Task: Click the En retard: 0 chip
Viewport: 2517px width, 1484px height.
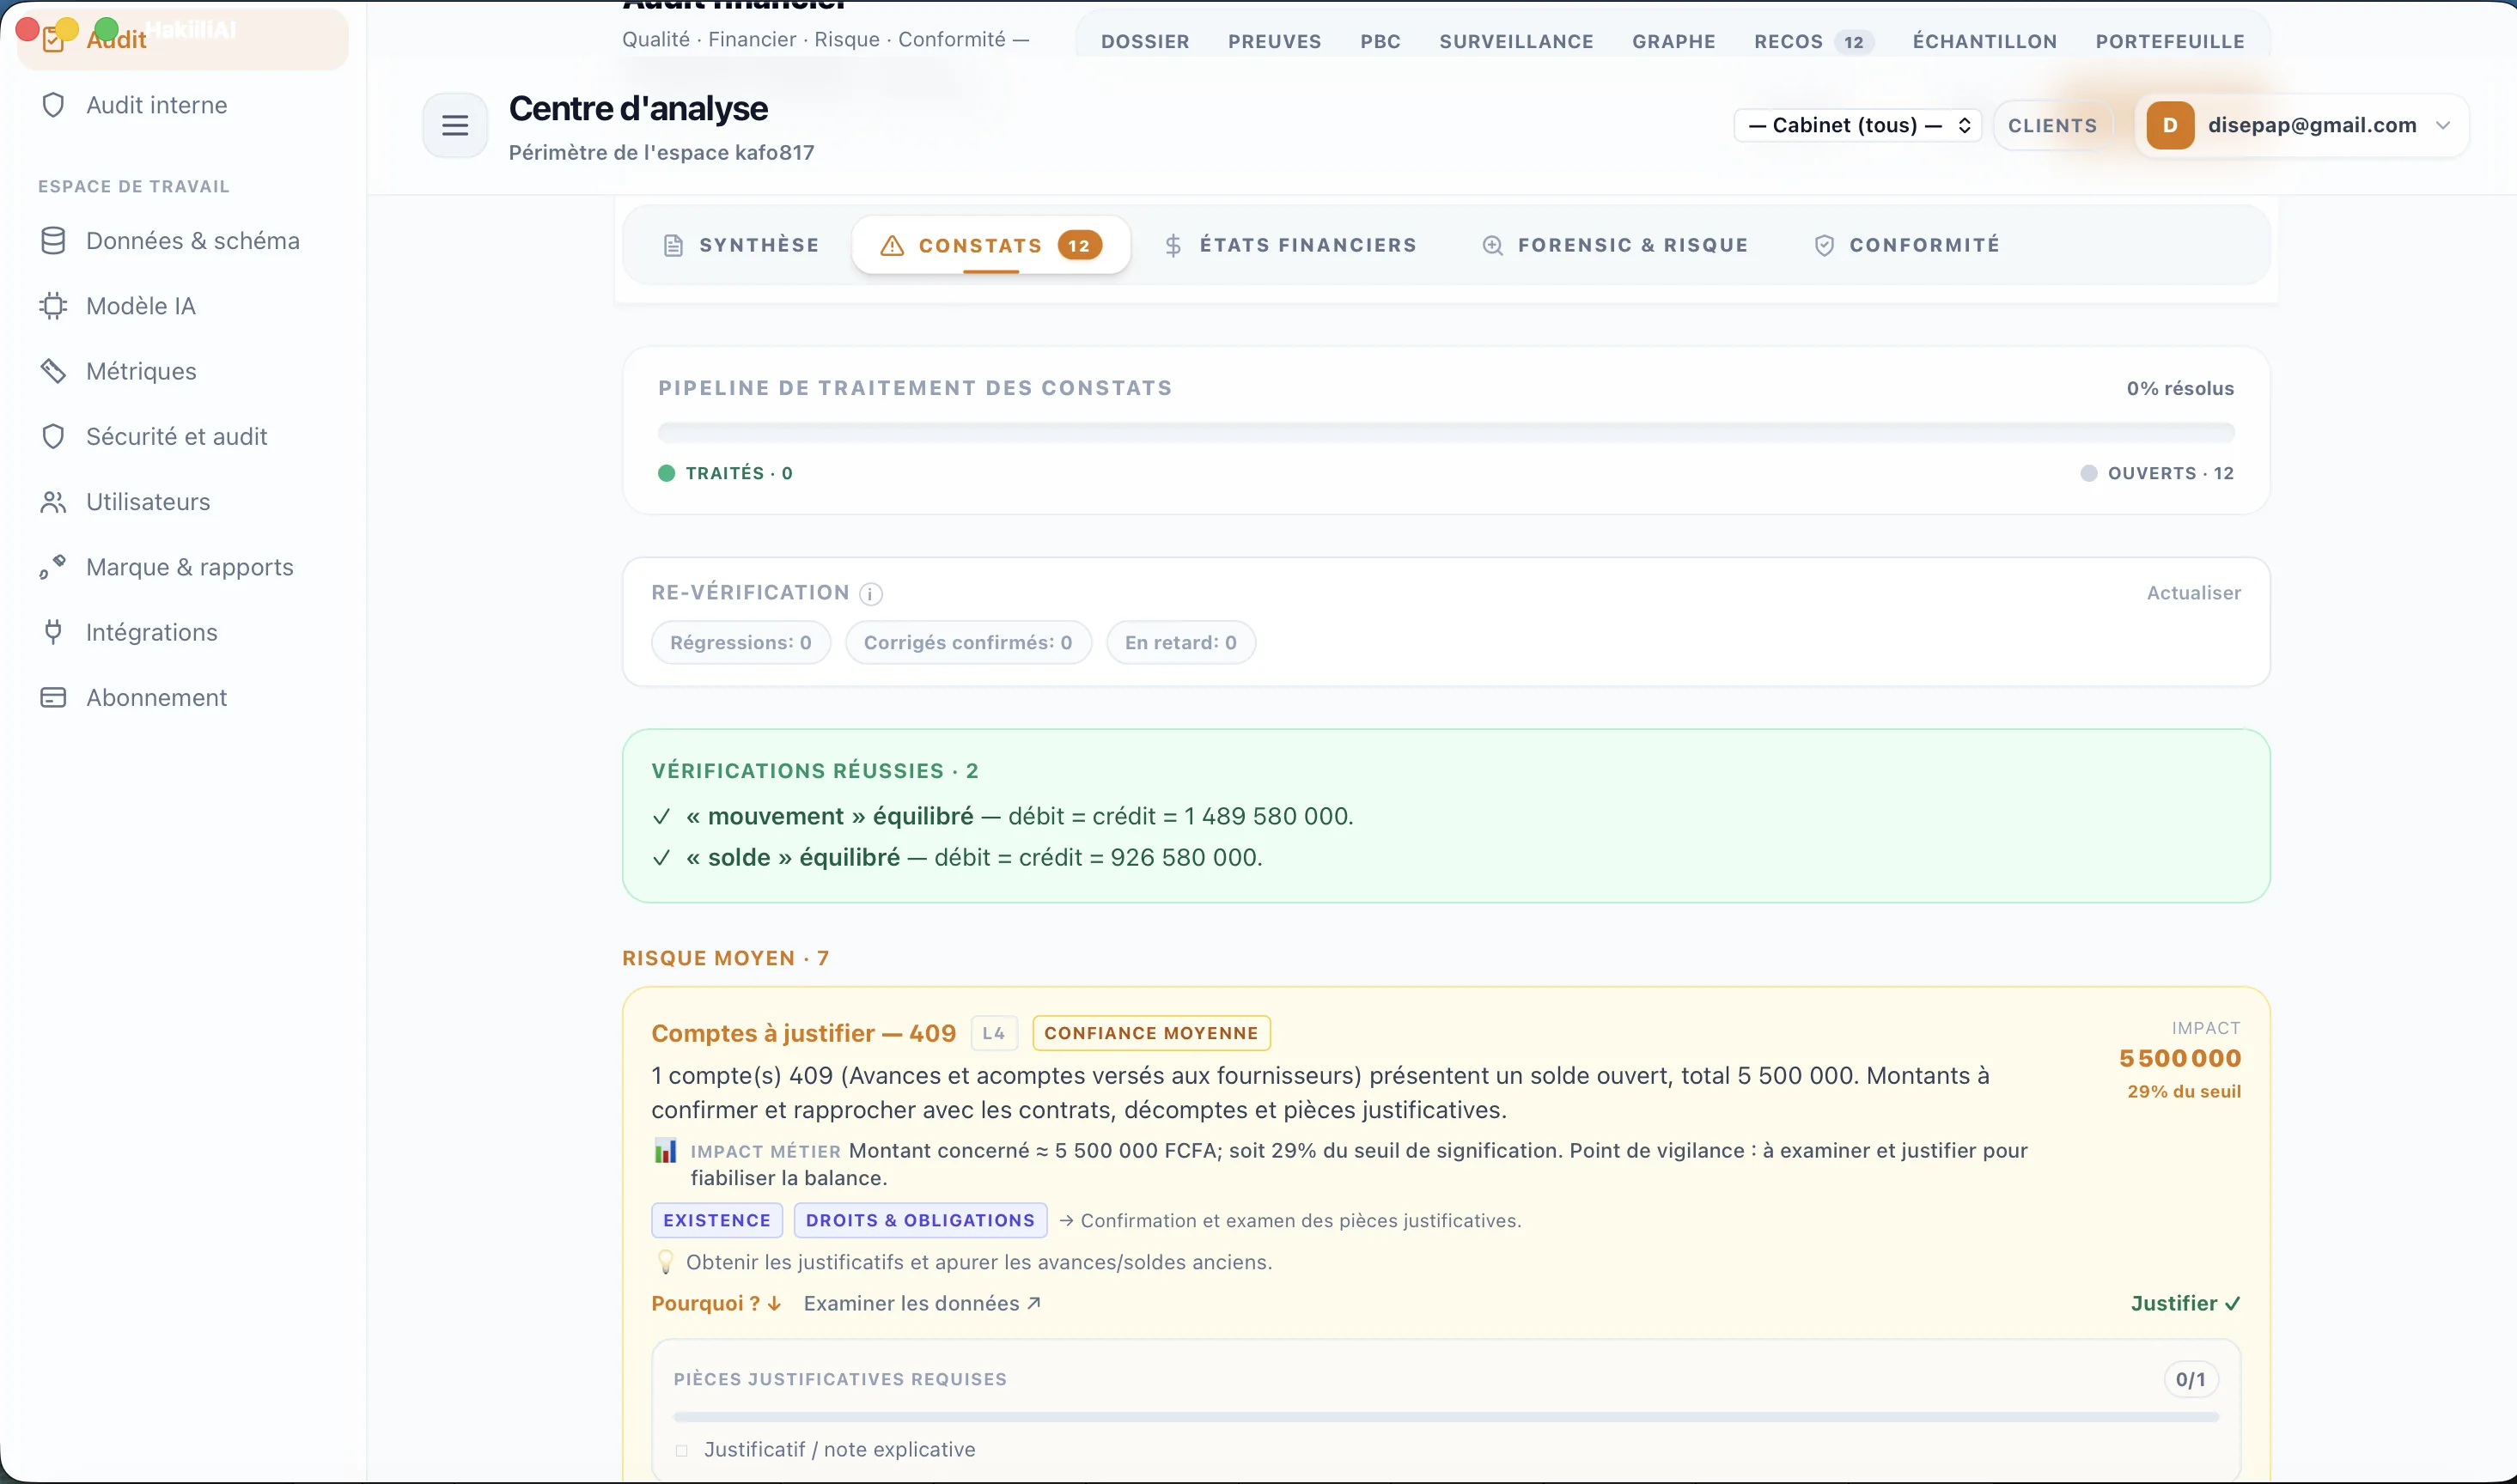Action: pos(1180,642)
